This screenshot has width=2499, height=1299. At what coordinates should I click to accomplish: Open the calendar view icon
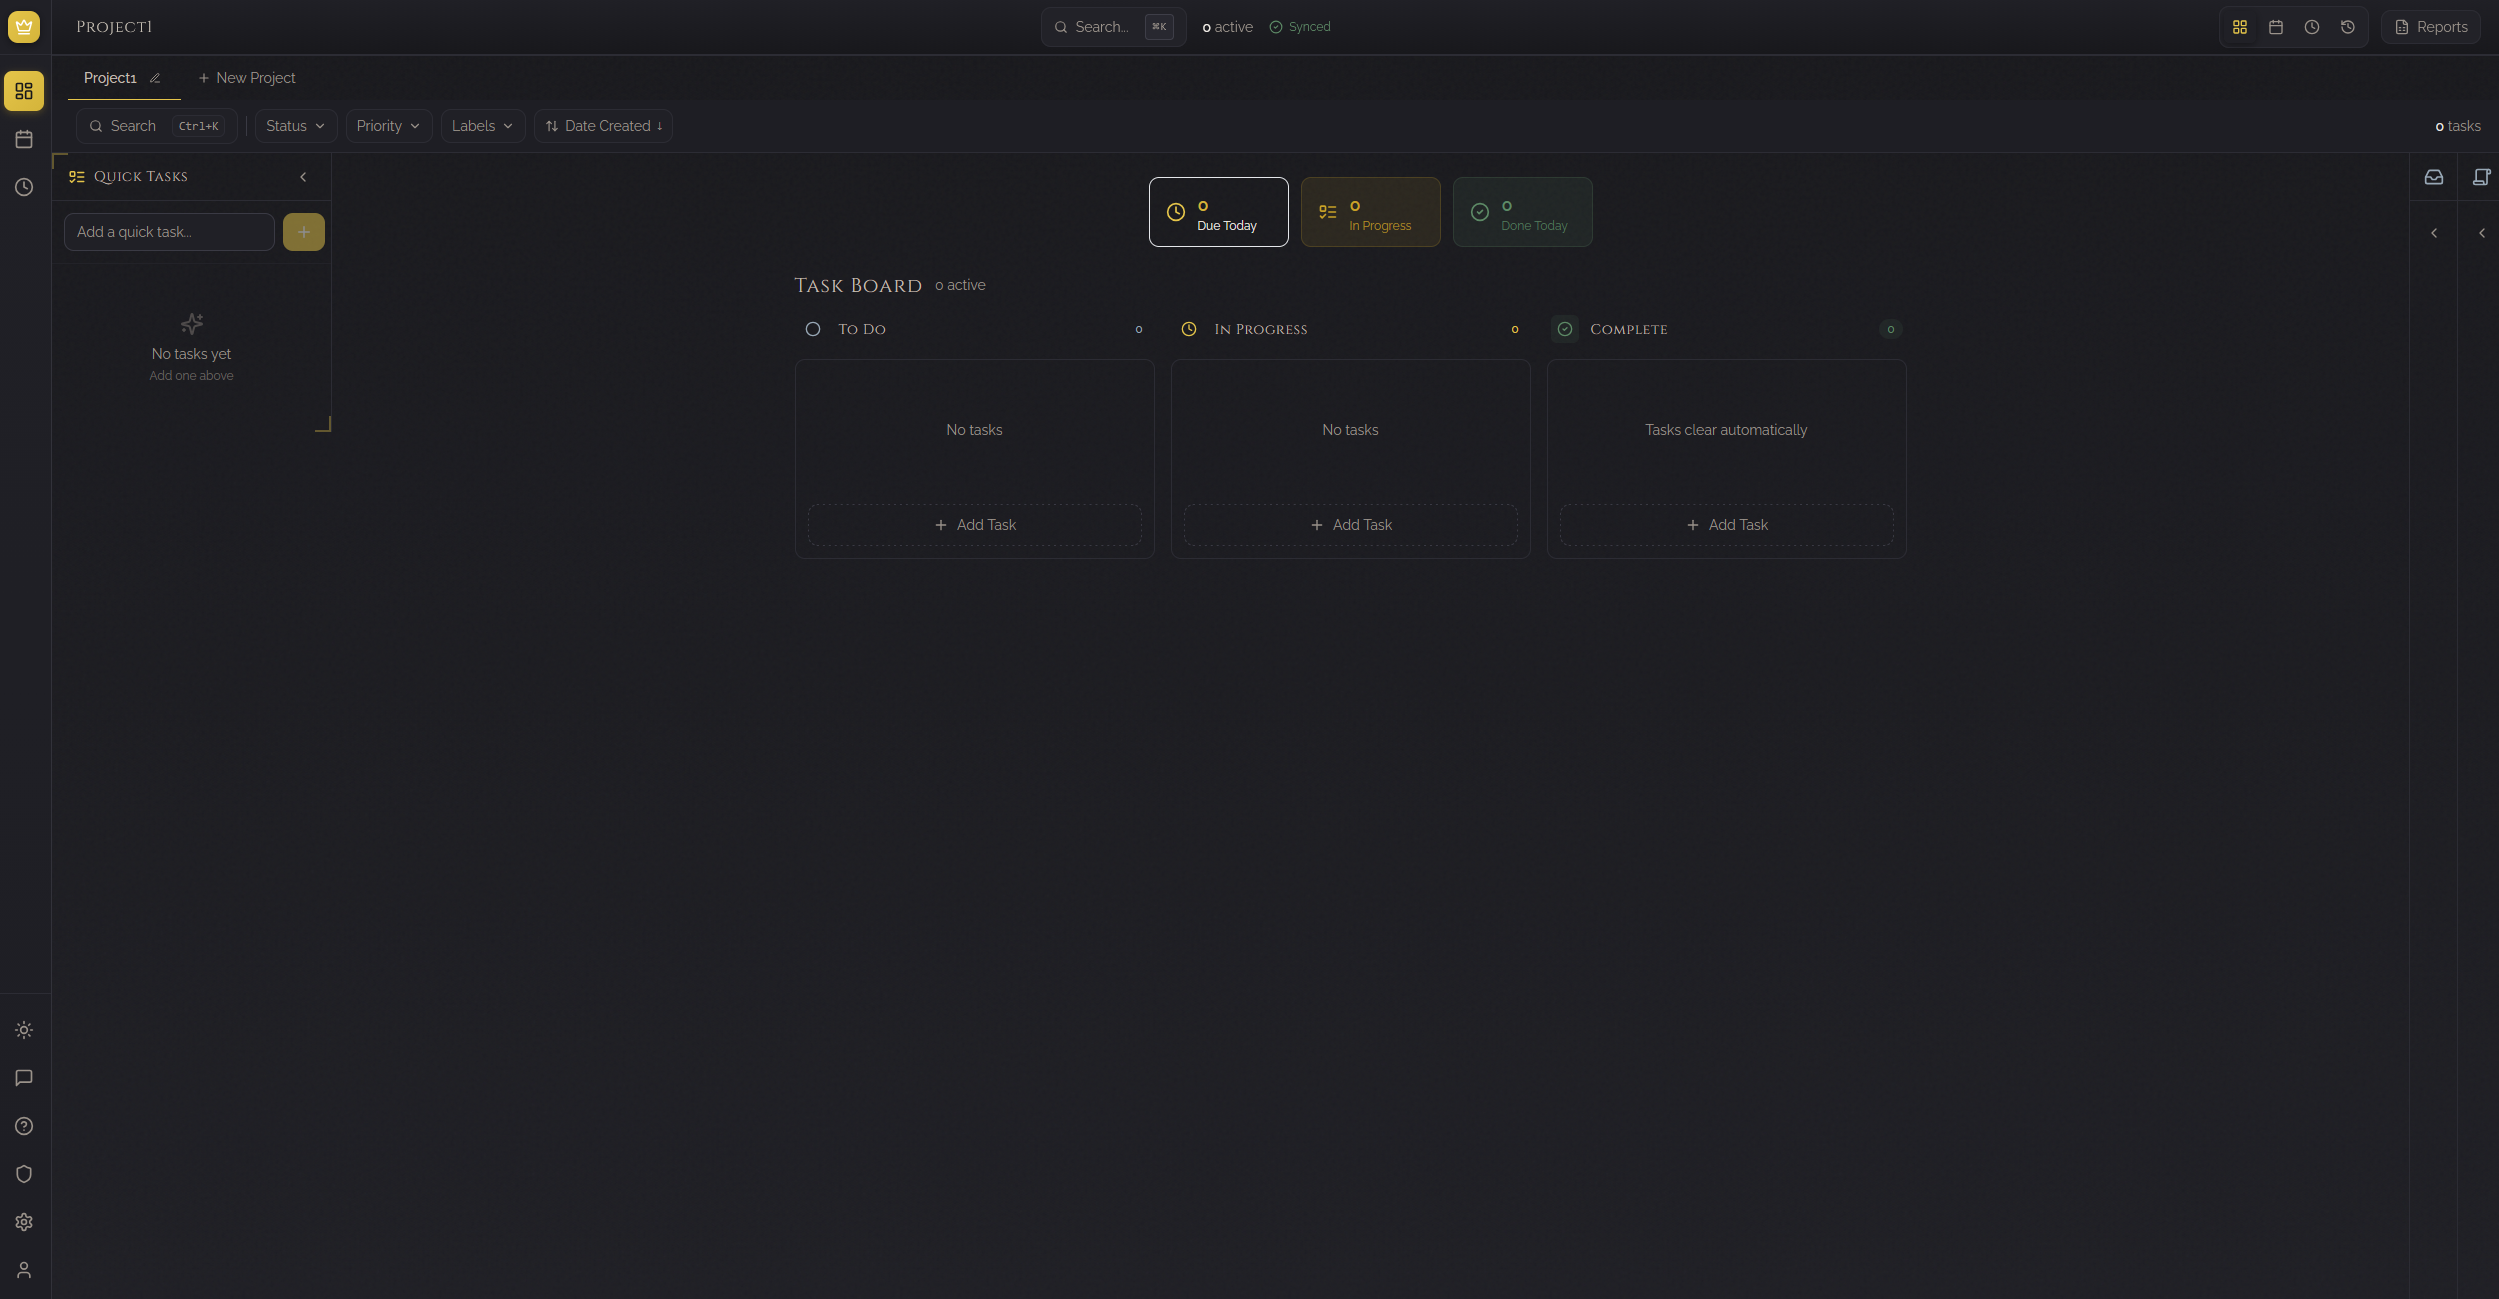tap(2276, 27)
